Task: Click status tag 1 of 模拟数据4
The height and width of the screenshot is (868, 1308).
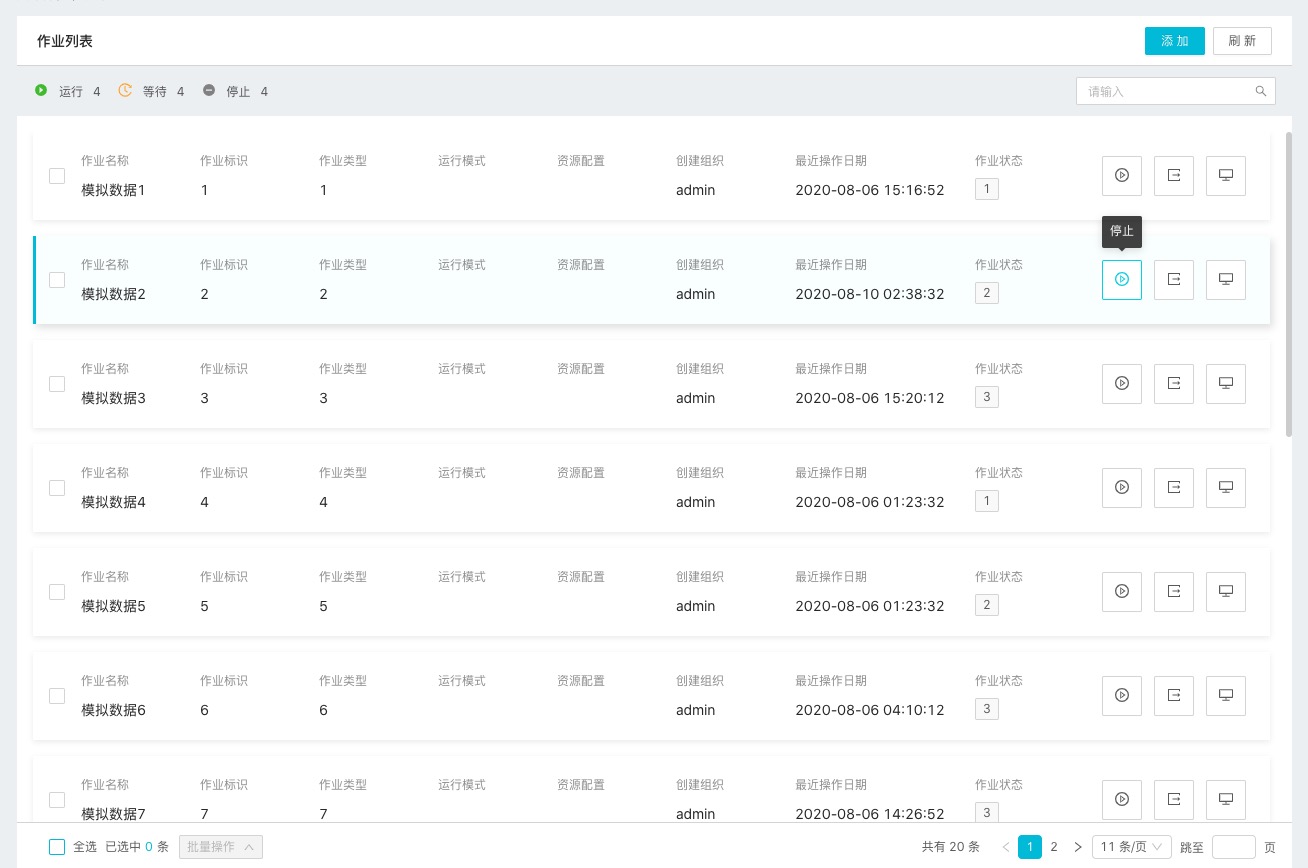Action: [x=987, y=501]
